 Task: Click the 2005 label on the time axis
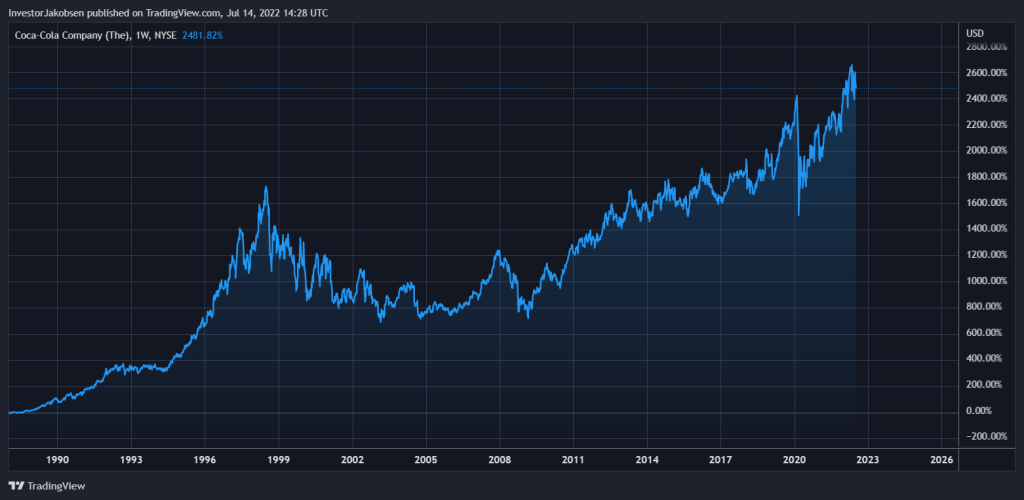click(426, 460)
